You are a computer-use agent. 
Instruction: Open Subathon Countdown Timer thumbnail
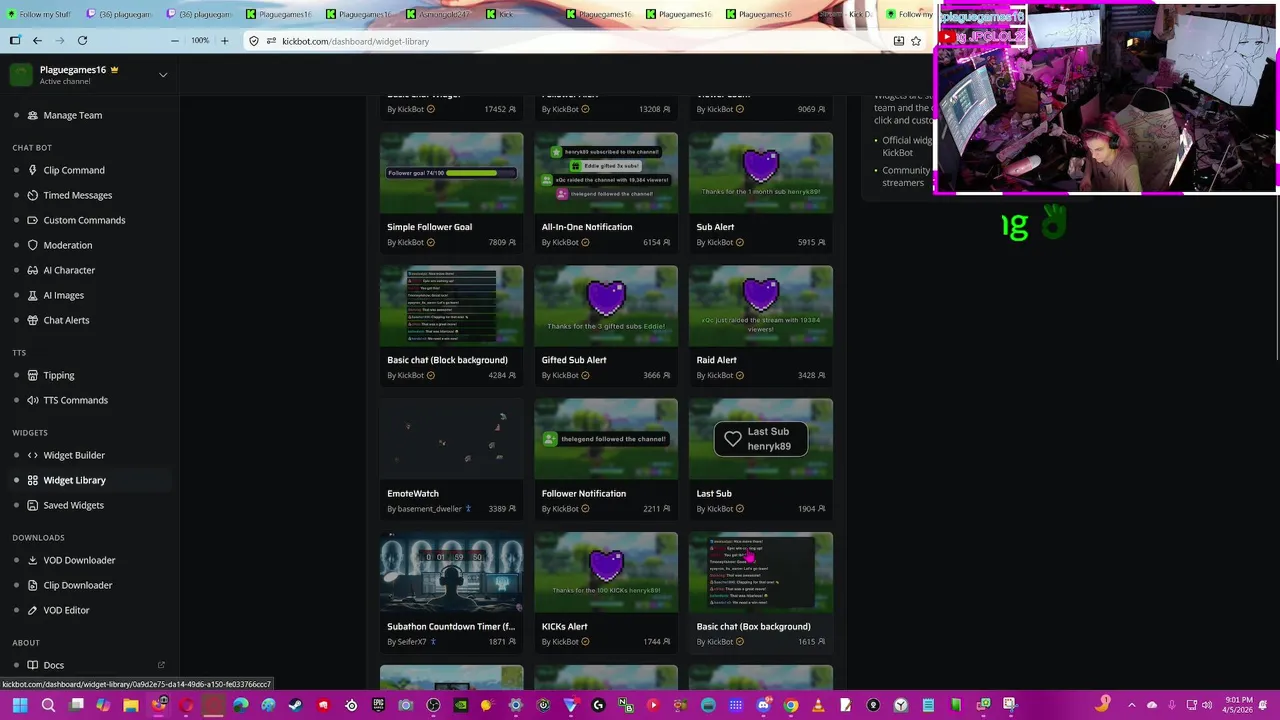pos(451,571)
